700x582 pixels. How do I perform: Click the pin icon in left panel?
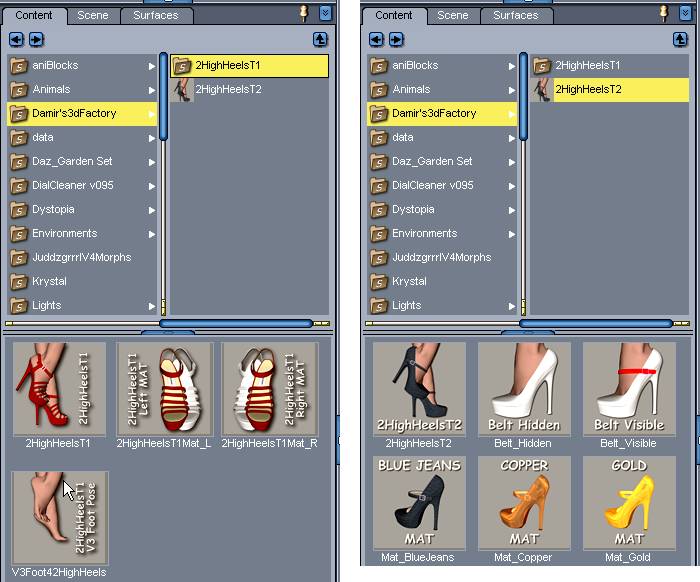point(304,13)
